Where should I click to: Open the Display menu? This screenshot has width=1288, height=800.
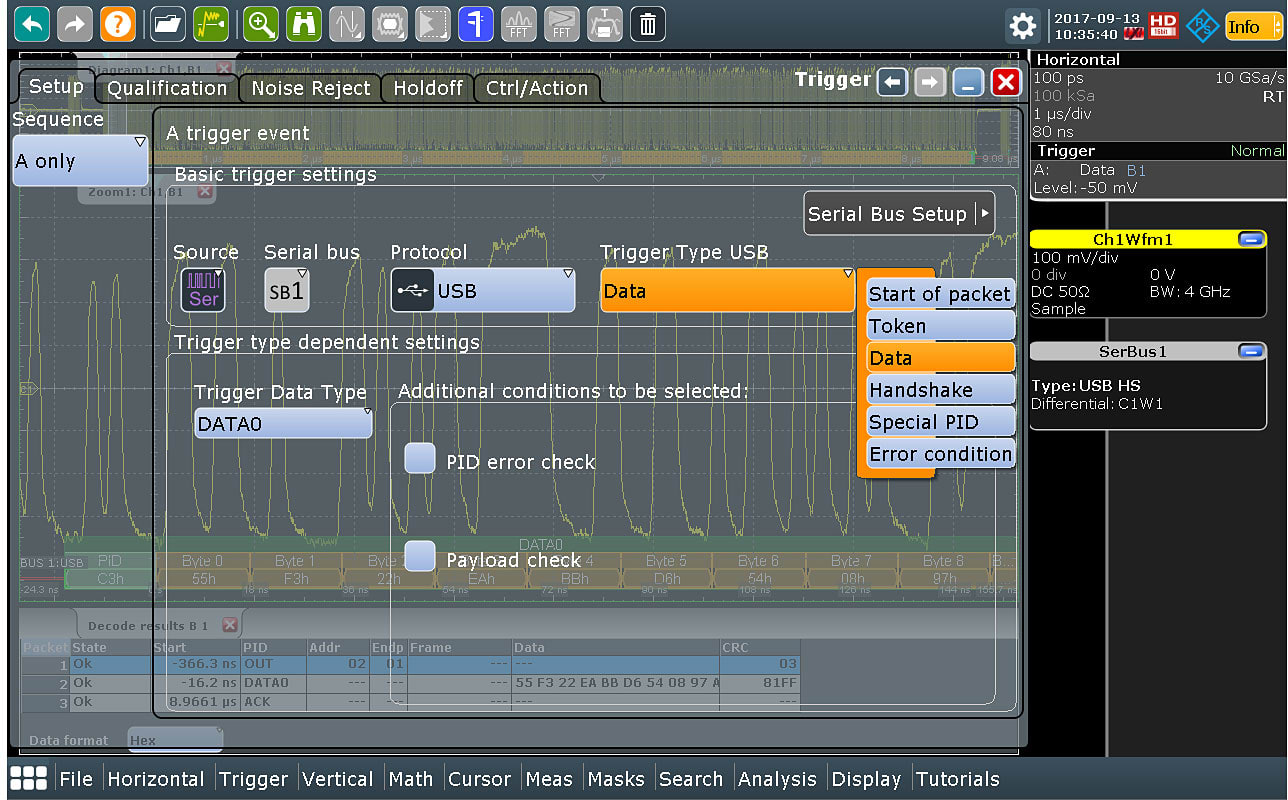pyautogui.click(x=866, y=779)
